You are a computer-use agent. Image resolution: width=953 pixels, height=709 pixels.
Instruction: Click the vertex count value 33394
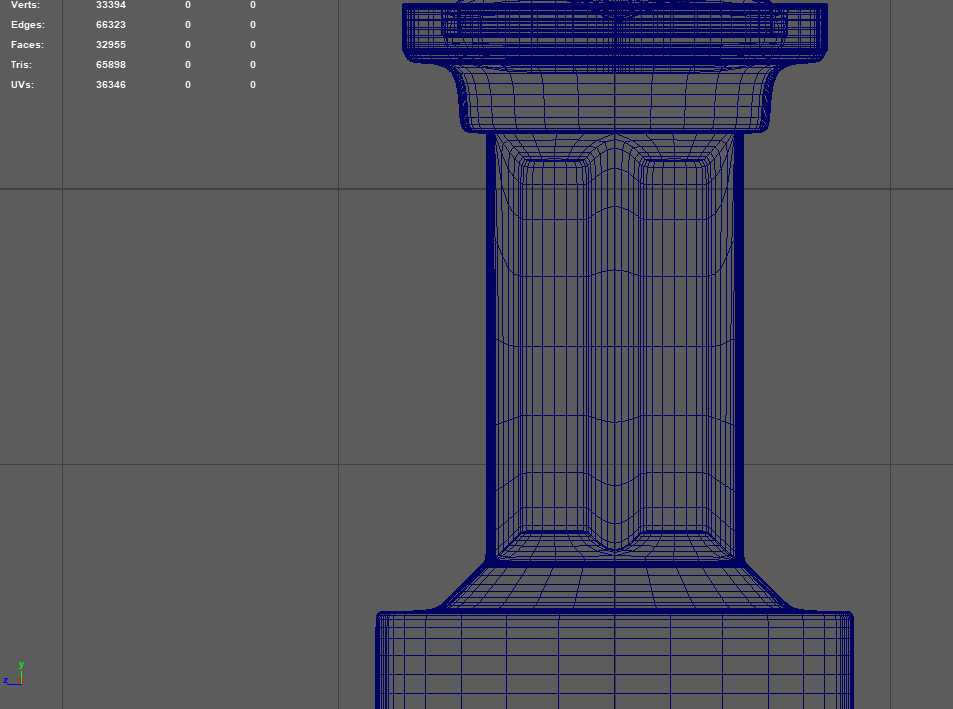pyautogui.click(x=110, y=5)
